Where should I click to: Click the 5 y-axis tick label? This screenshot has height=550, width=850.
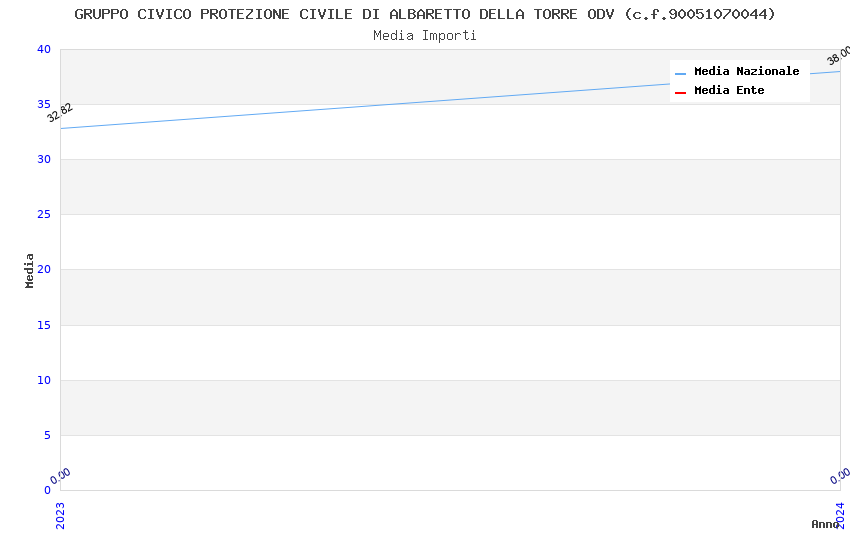coord(46,435)
